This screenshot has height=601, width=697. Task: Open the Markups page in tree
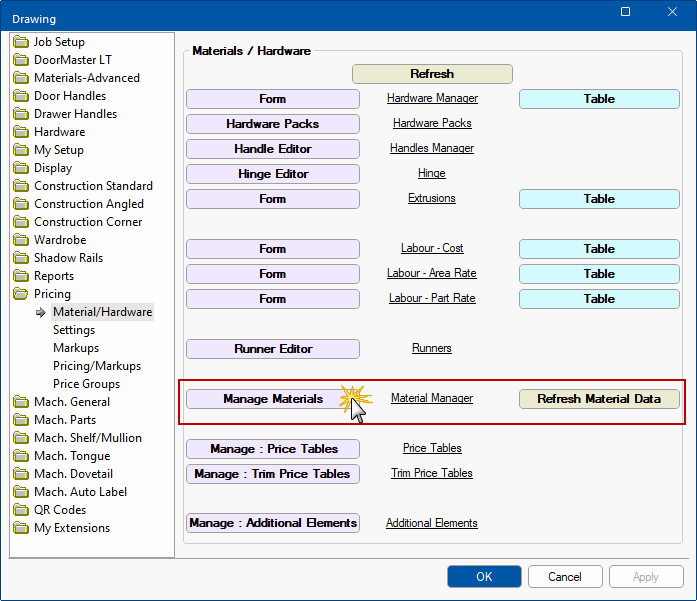76,348
